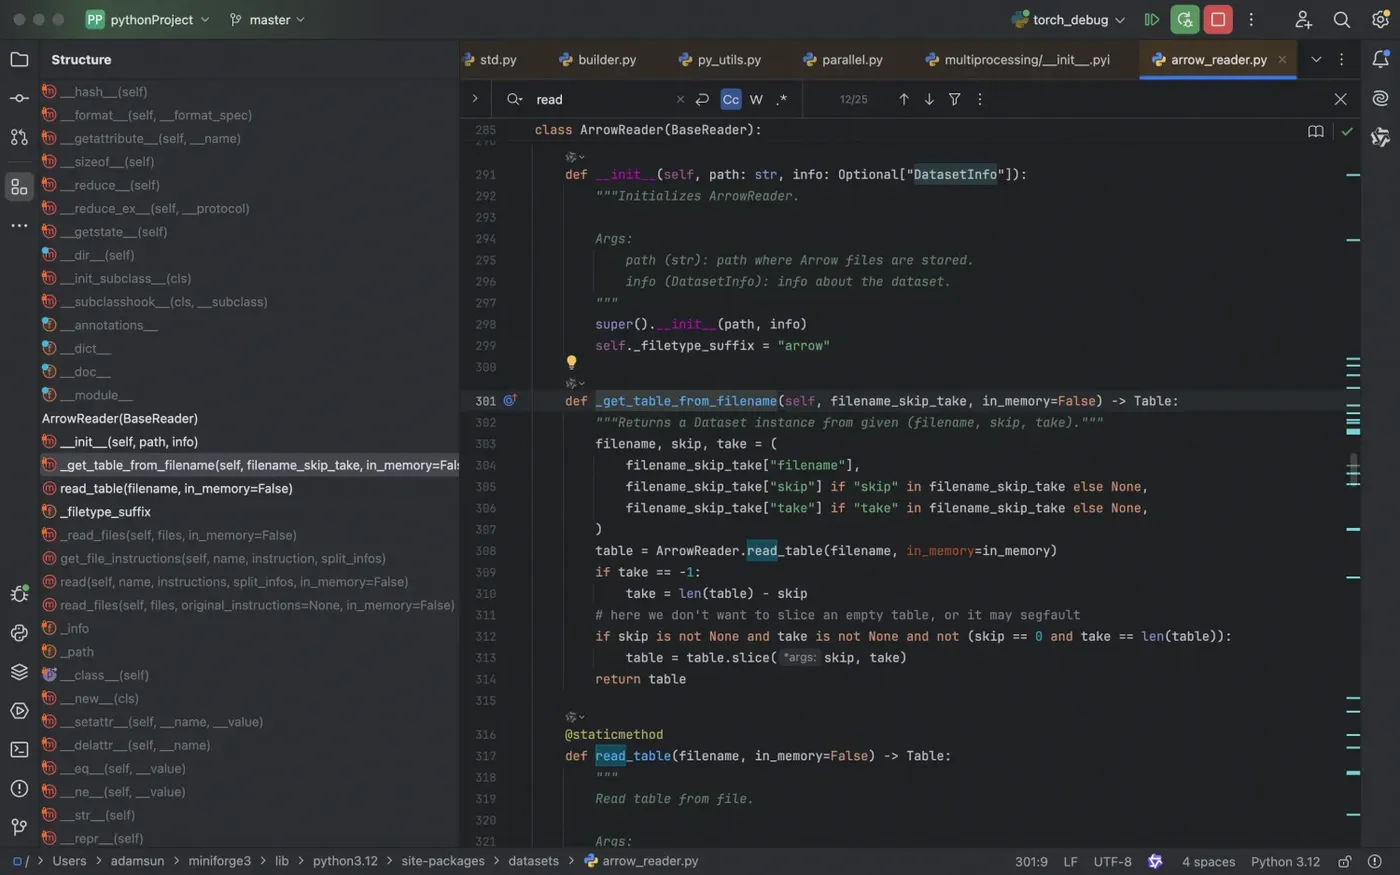Open the Commit tool window
The height and width of the screenshot is (875, 1400).
pos(19,98)
